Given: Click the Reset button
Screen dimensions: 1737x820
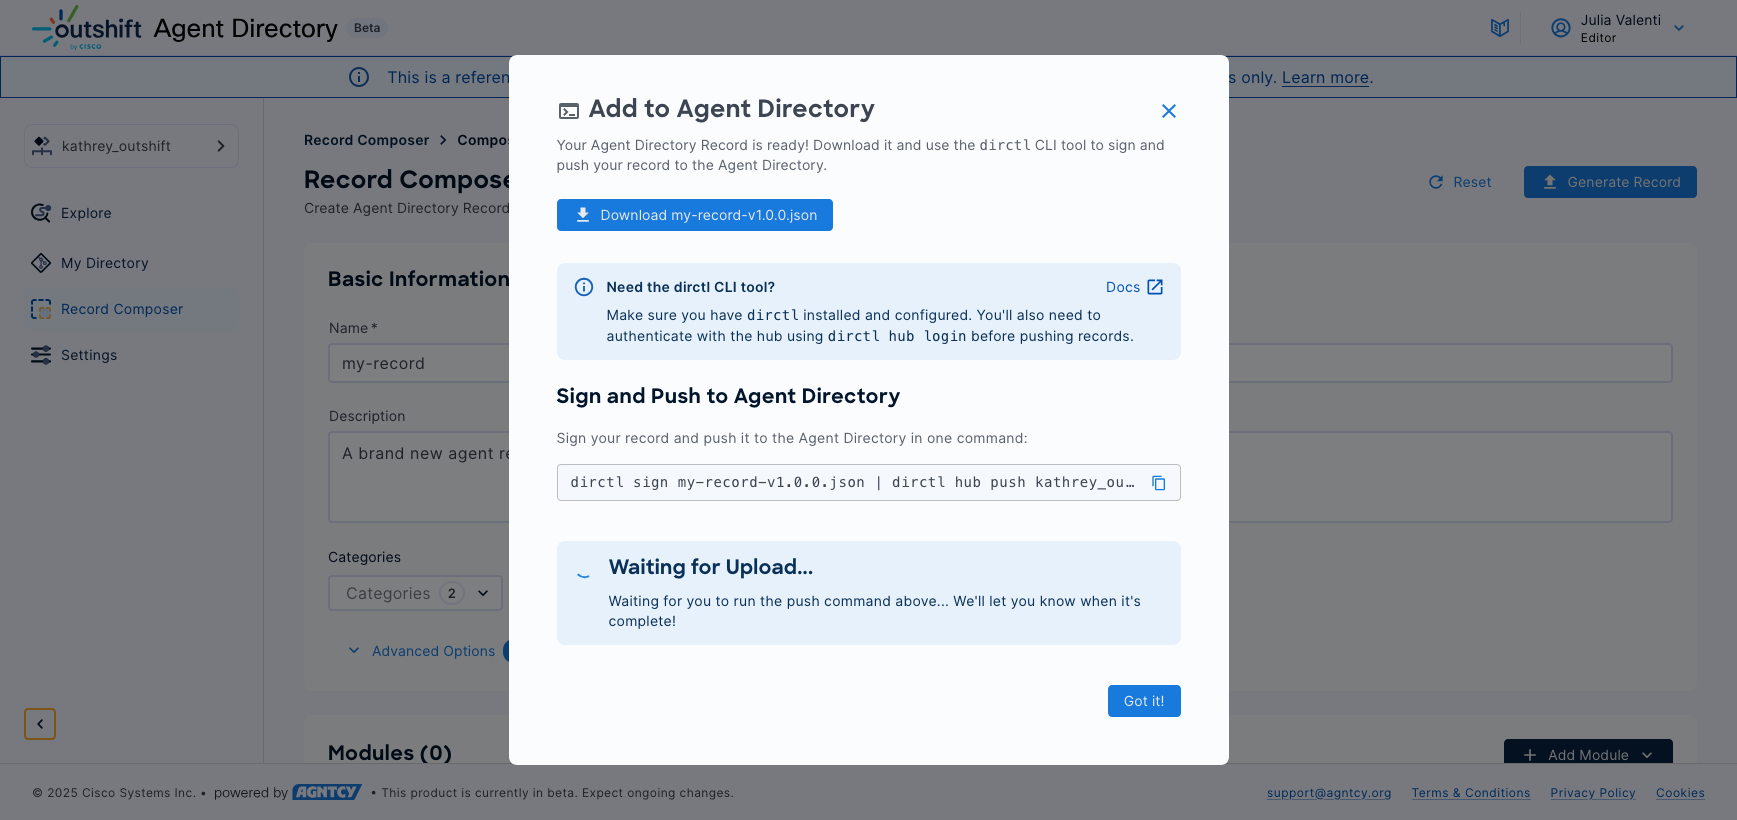Looking at the screenshot, I should (1460, 182).
